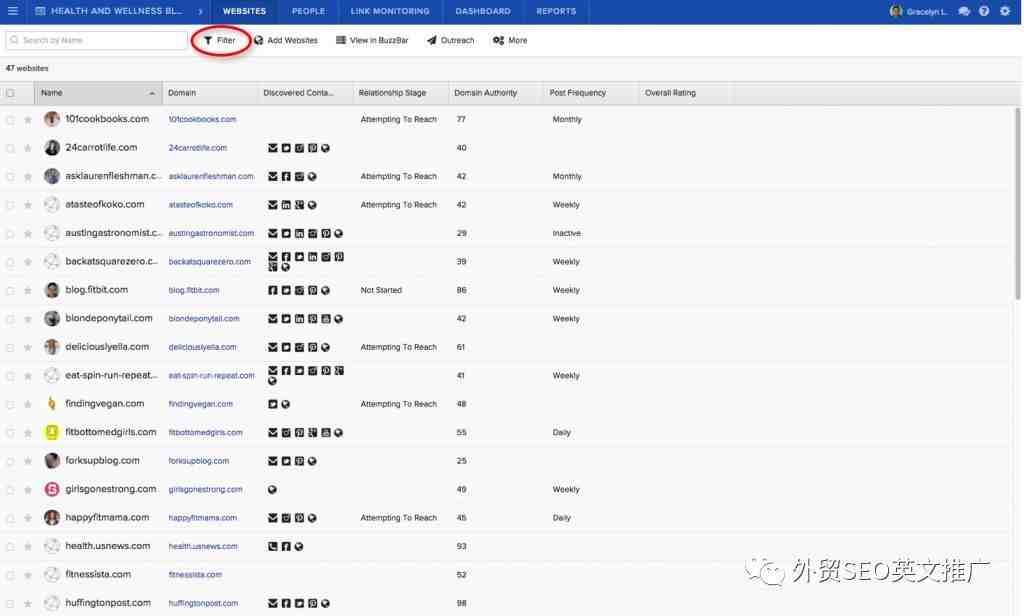
Task: Click the phone icon for health.usnews.com
Action: click(273, 546)
